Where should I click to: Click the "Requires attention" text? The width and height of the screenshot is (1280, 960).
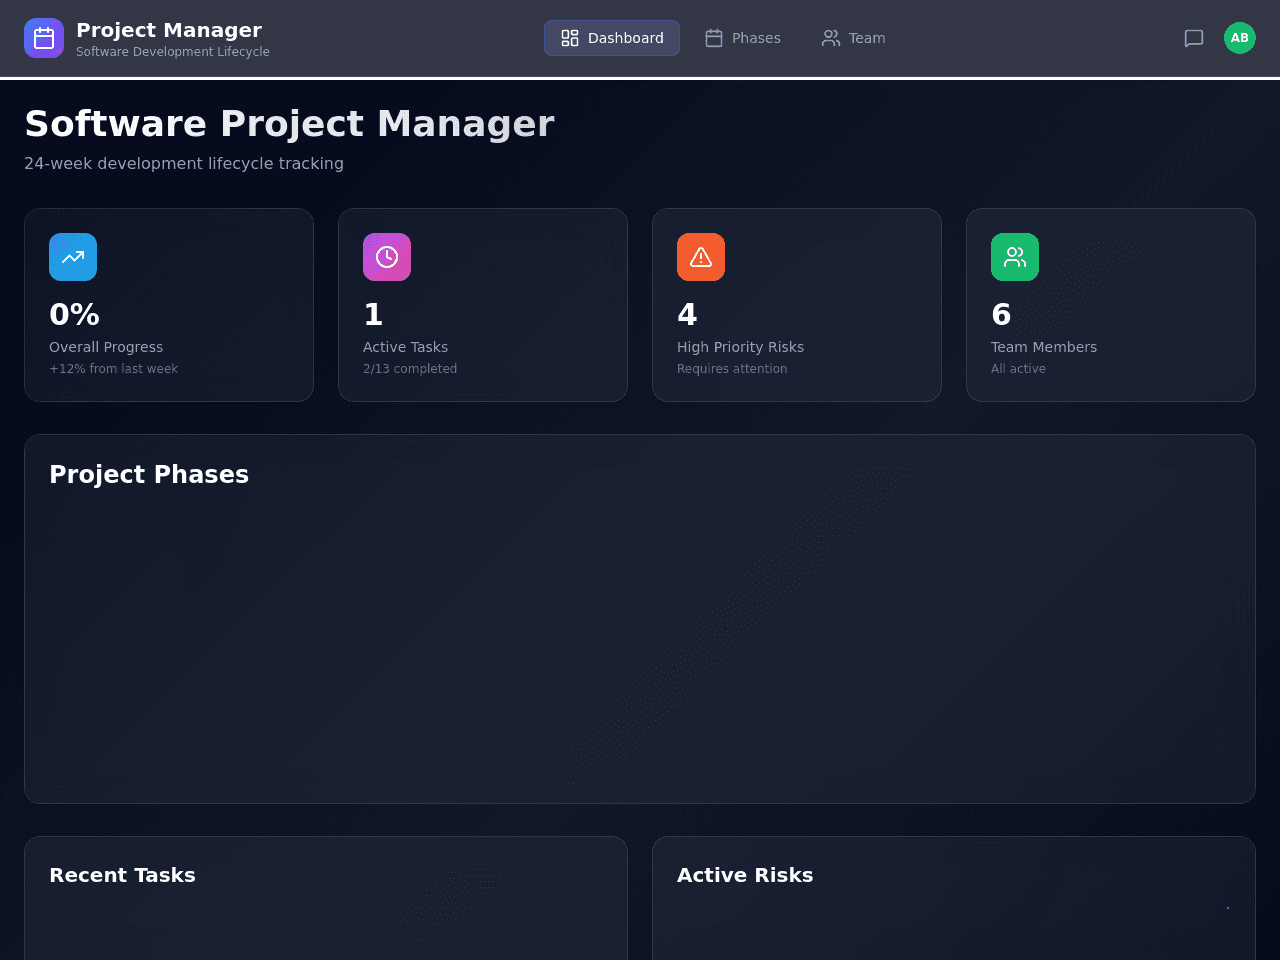pos(732,369)
